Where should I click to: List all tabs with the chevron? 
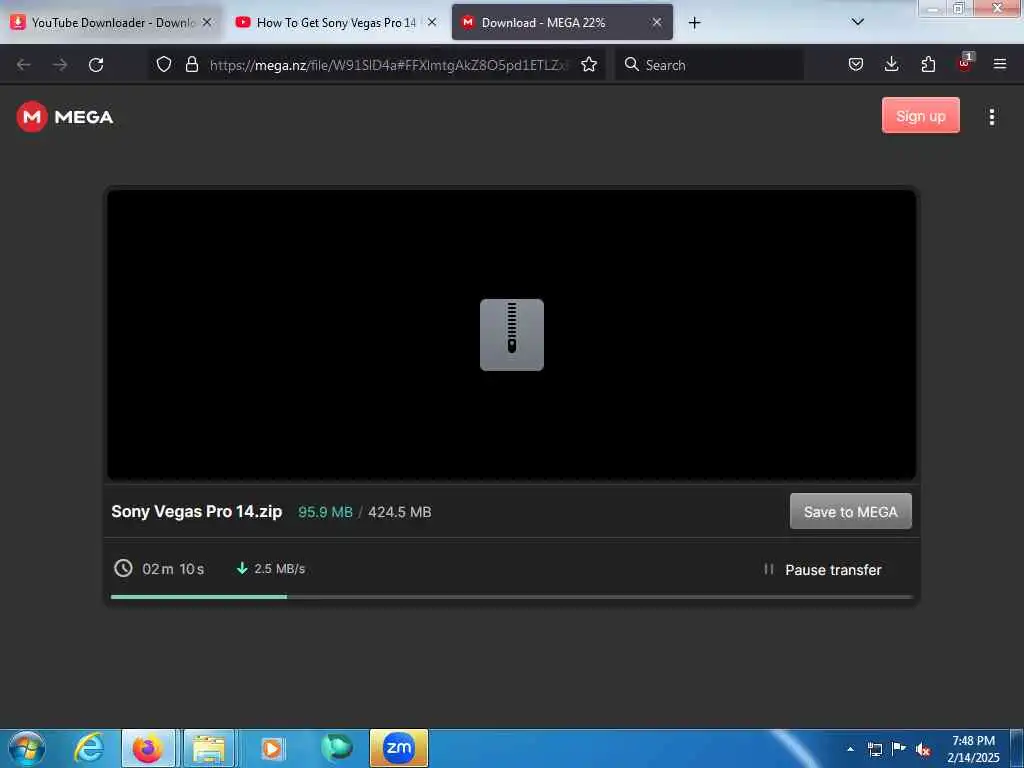tap(858, 22)
